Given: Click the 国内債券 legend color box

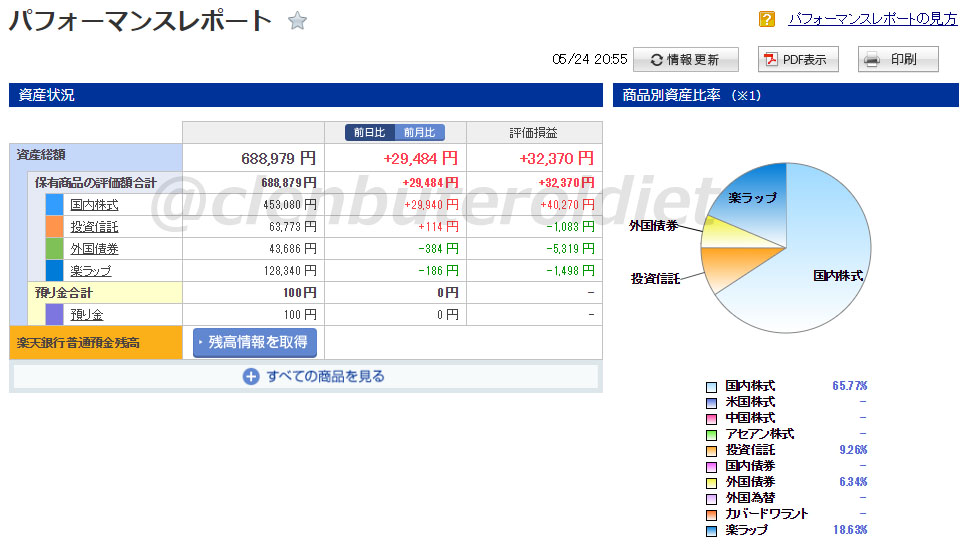Looking at the screenshot, I should 711,467.
